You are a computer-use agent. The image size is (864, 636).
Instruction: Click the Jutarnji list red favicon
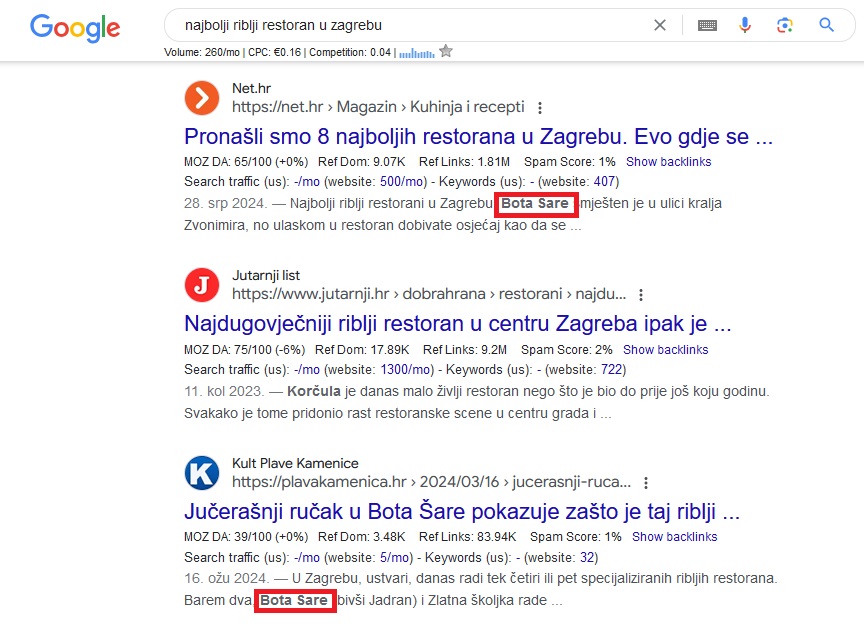coord(202,285)
